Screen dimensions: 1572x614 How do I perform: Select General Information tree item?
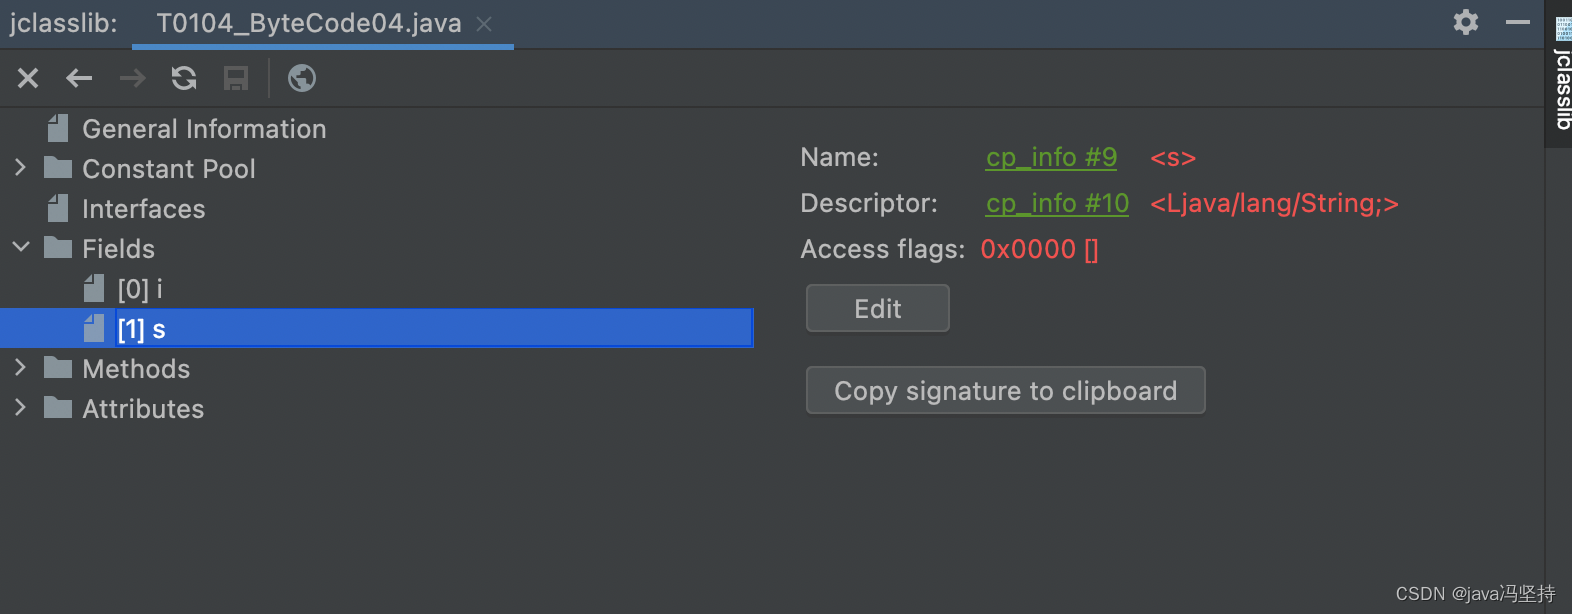tap(204, 129)
